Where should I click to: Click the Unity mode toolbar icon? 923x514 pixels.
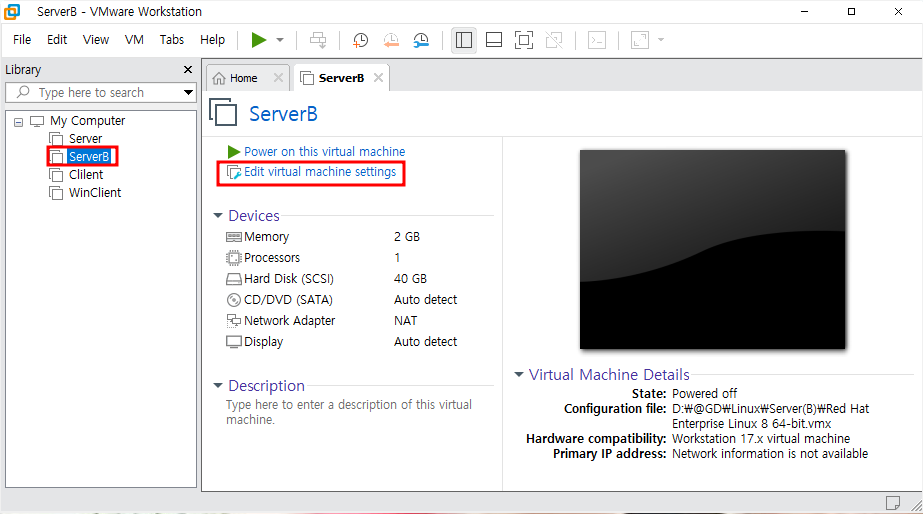coord(554,40)
